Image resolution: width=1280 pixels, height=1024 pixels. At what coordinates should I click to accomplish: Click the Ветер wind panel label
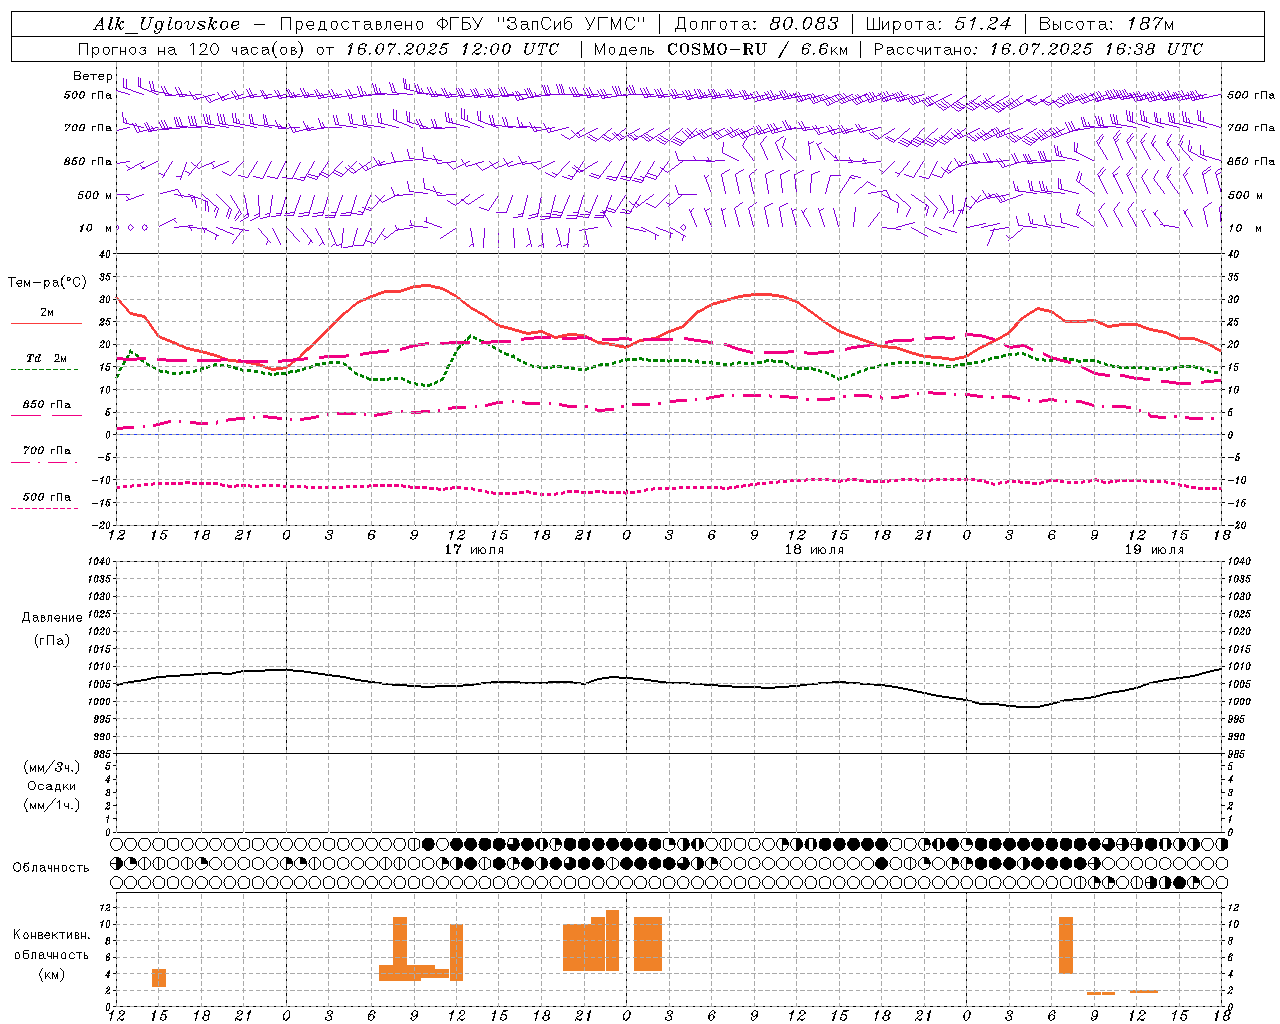pyautogui.click(x=92, y=76)
